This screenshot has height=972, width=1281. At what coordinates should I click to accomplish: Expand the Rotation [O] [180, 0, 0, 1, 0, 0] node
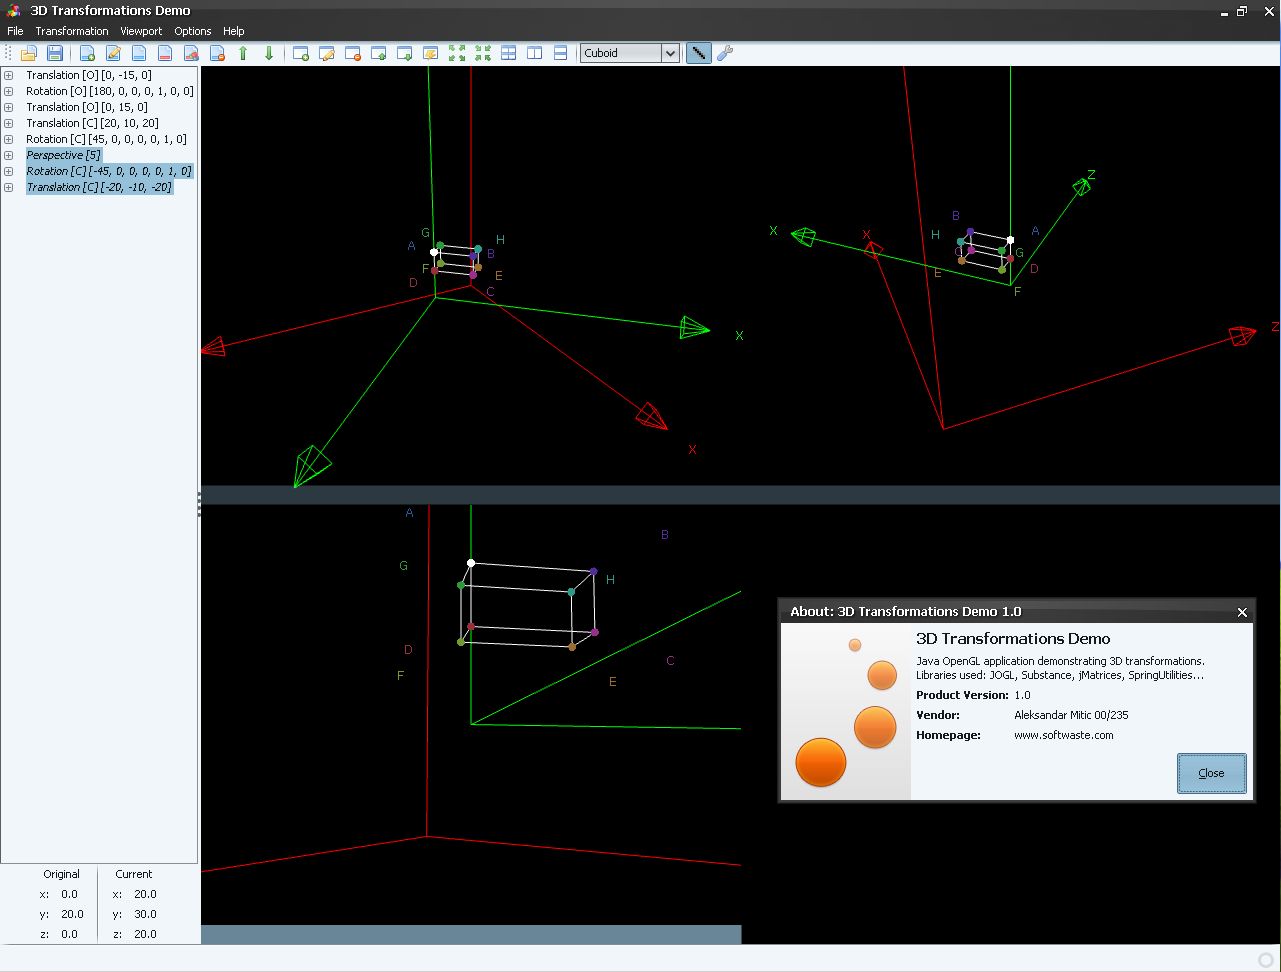9,91
